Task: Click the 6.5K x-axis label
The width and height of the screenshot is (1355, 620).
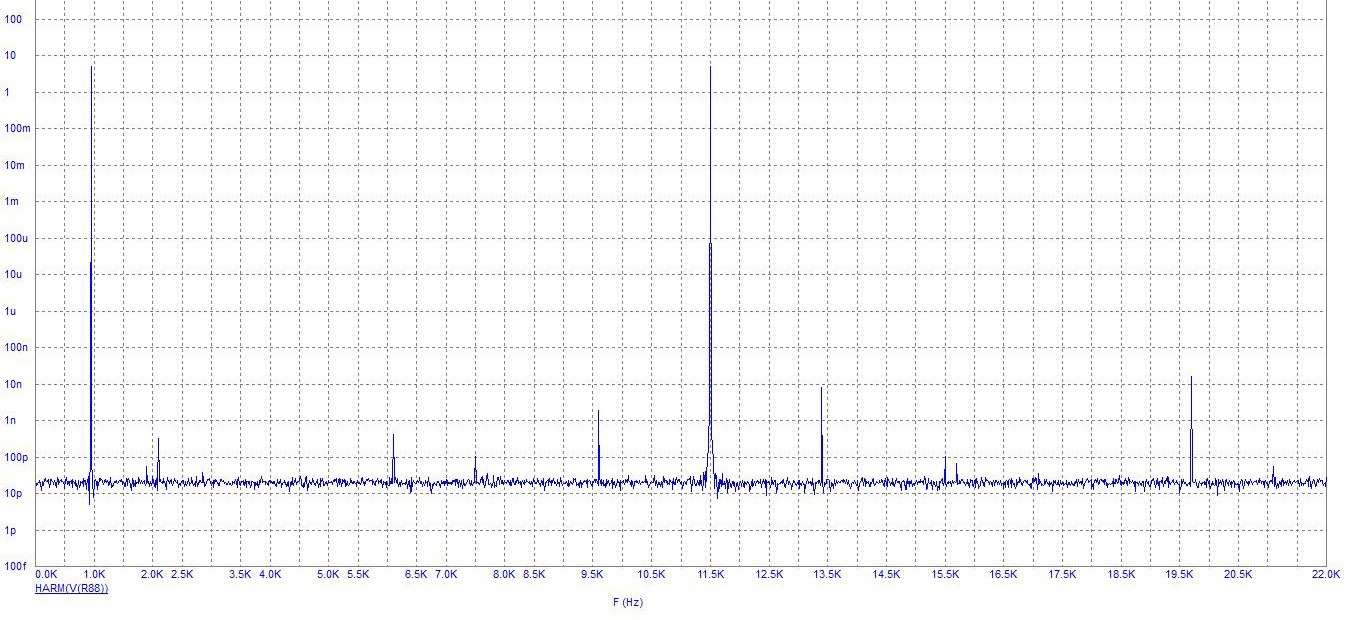Action: click(416, 575)
